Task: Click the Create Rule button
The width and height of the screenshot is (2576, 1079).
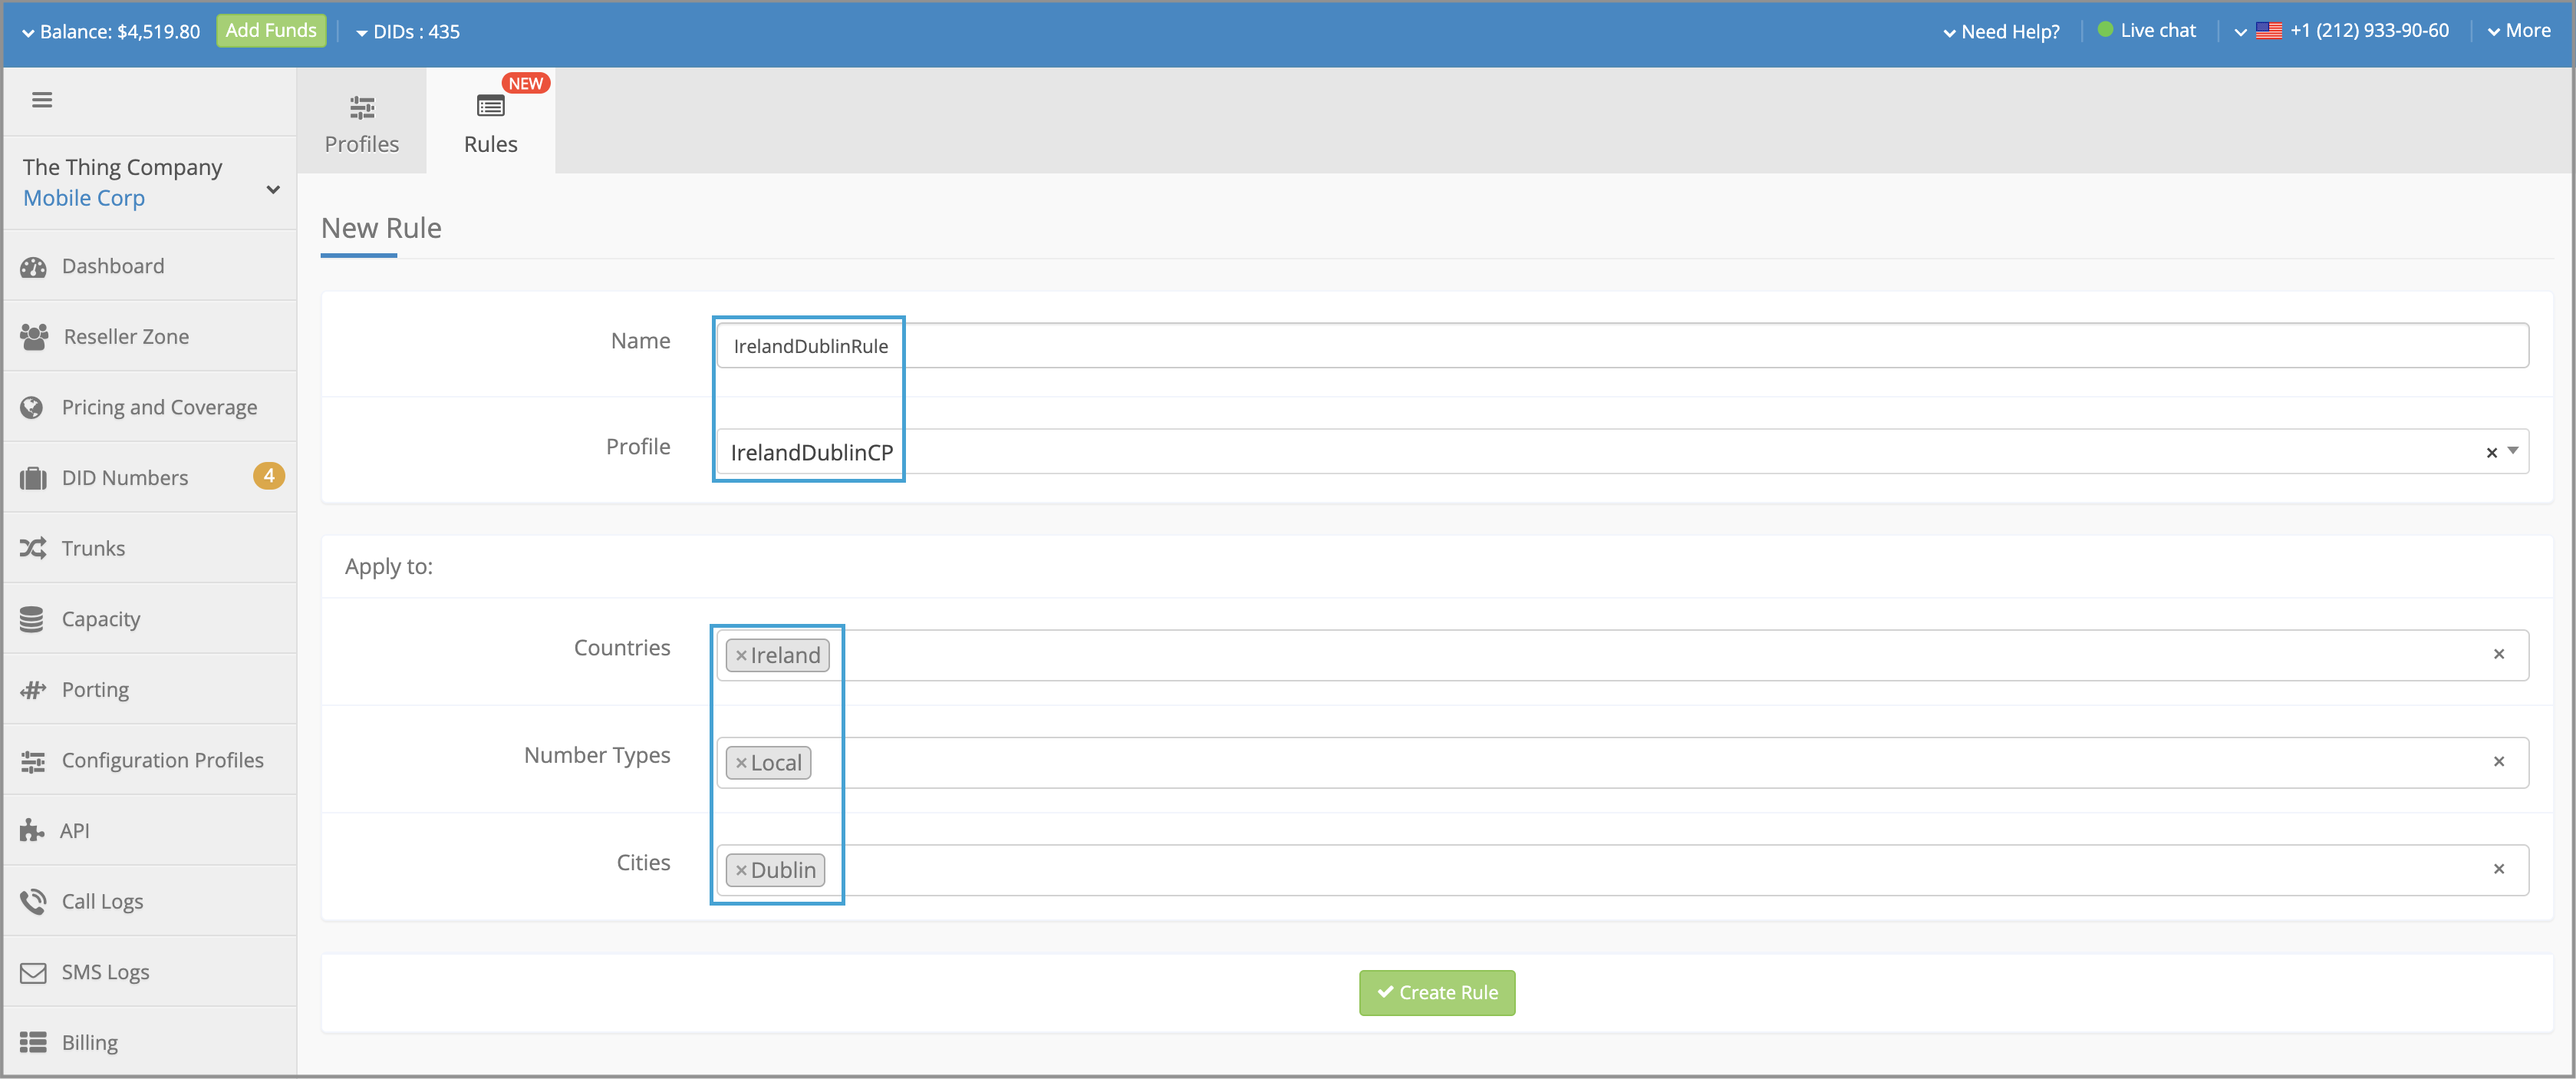Action: (1438, 992)
